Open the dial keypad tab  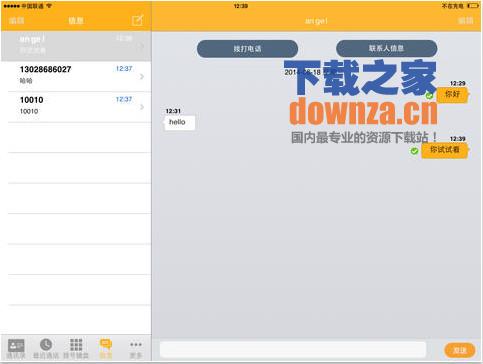(x=76, y=348)
